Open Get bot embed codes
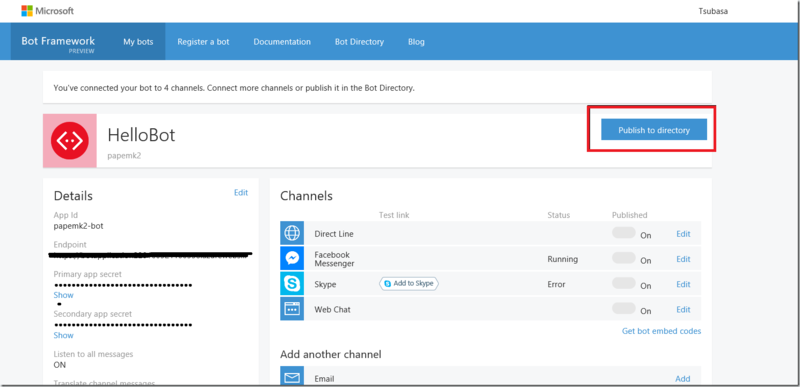This screenshot has height=387, width=800. tap(661, 331)
